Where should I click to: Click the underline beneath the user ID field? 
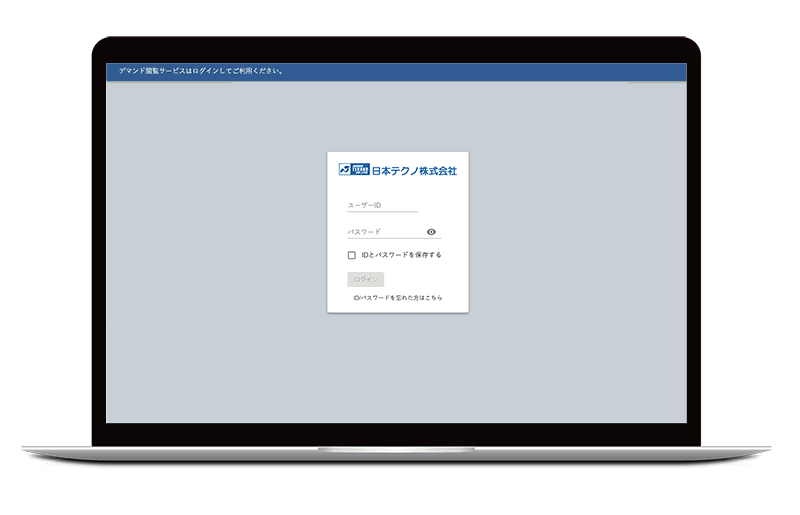click(x=382, y=212)
